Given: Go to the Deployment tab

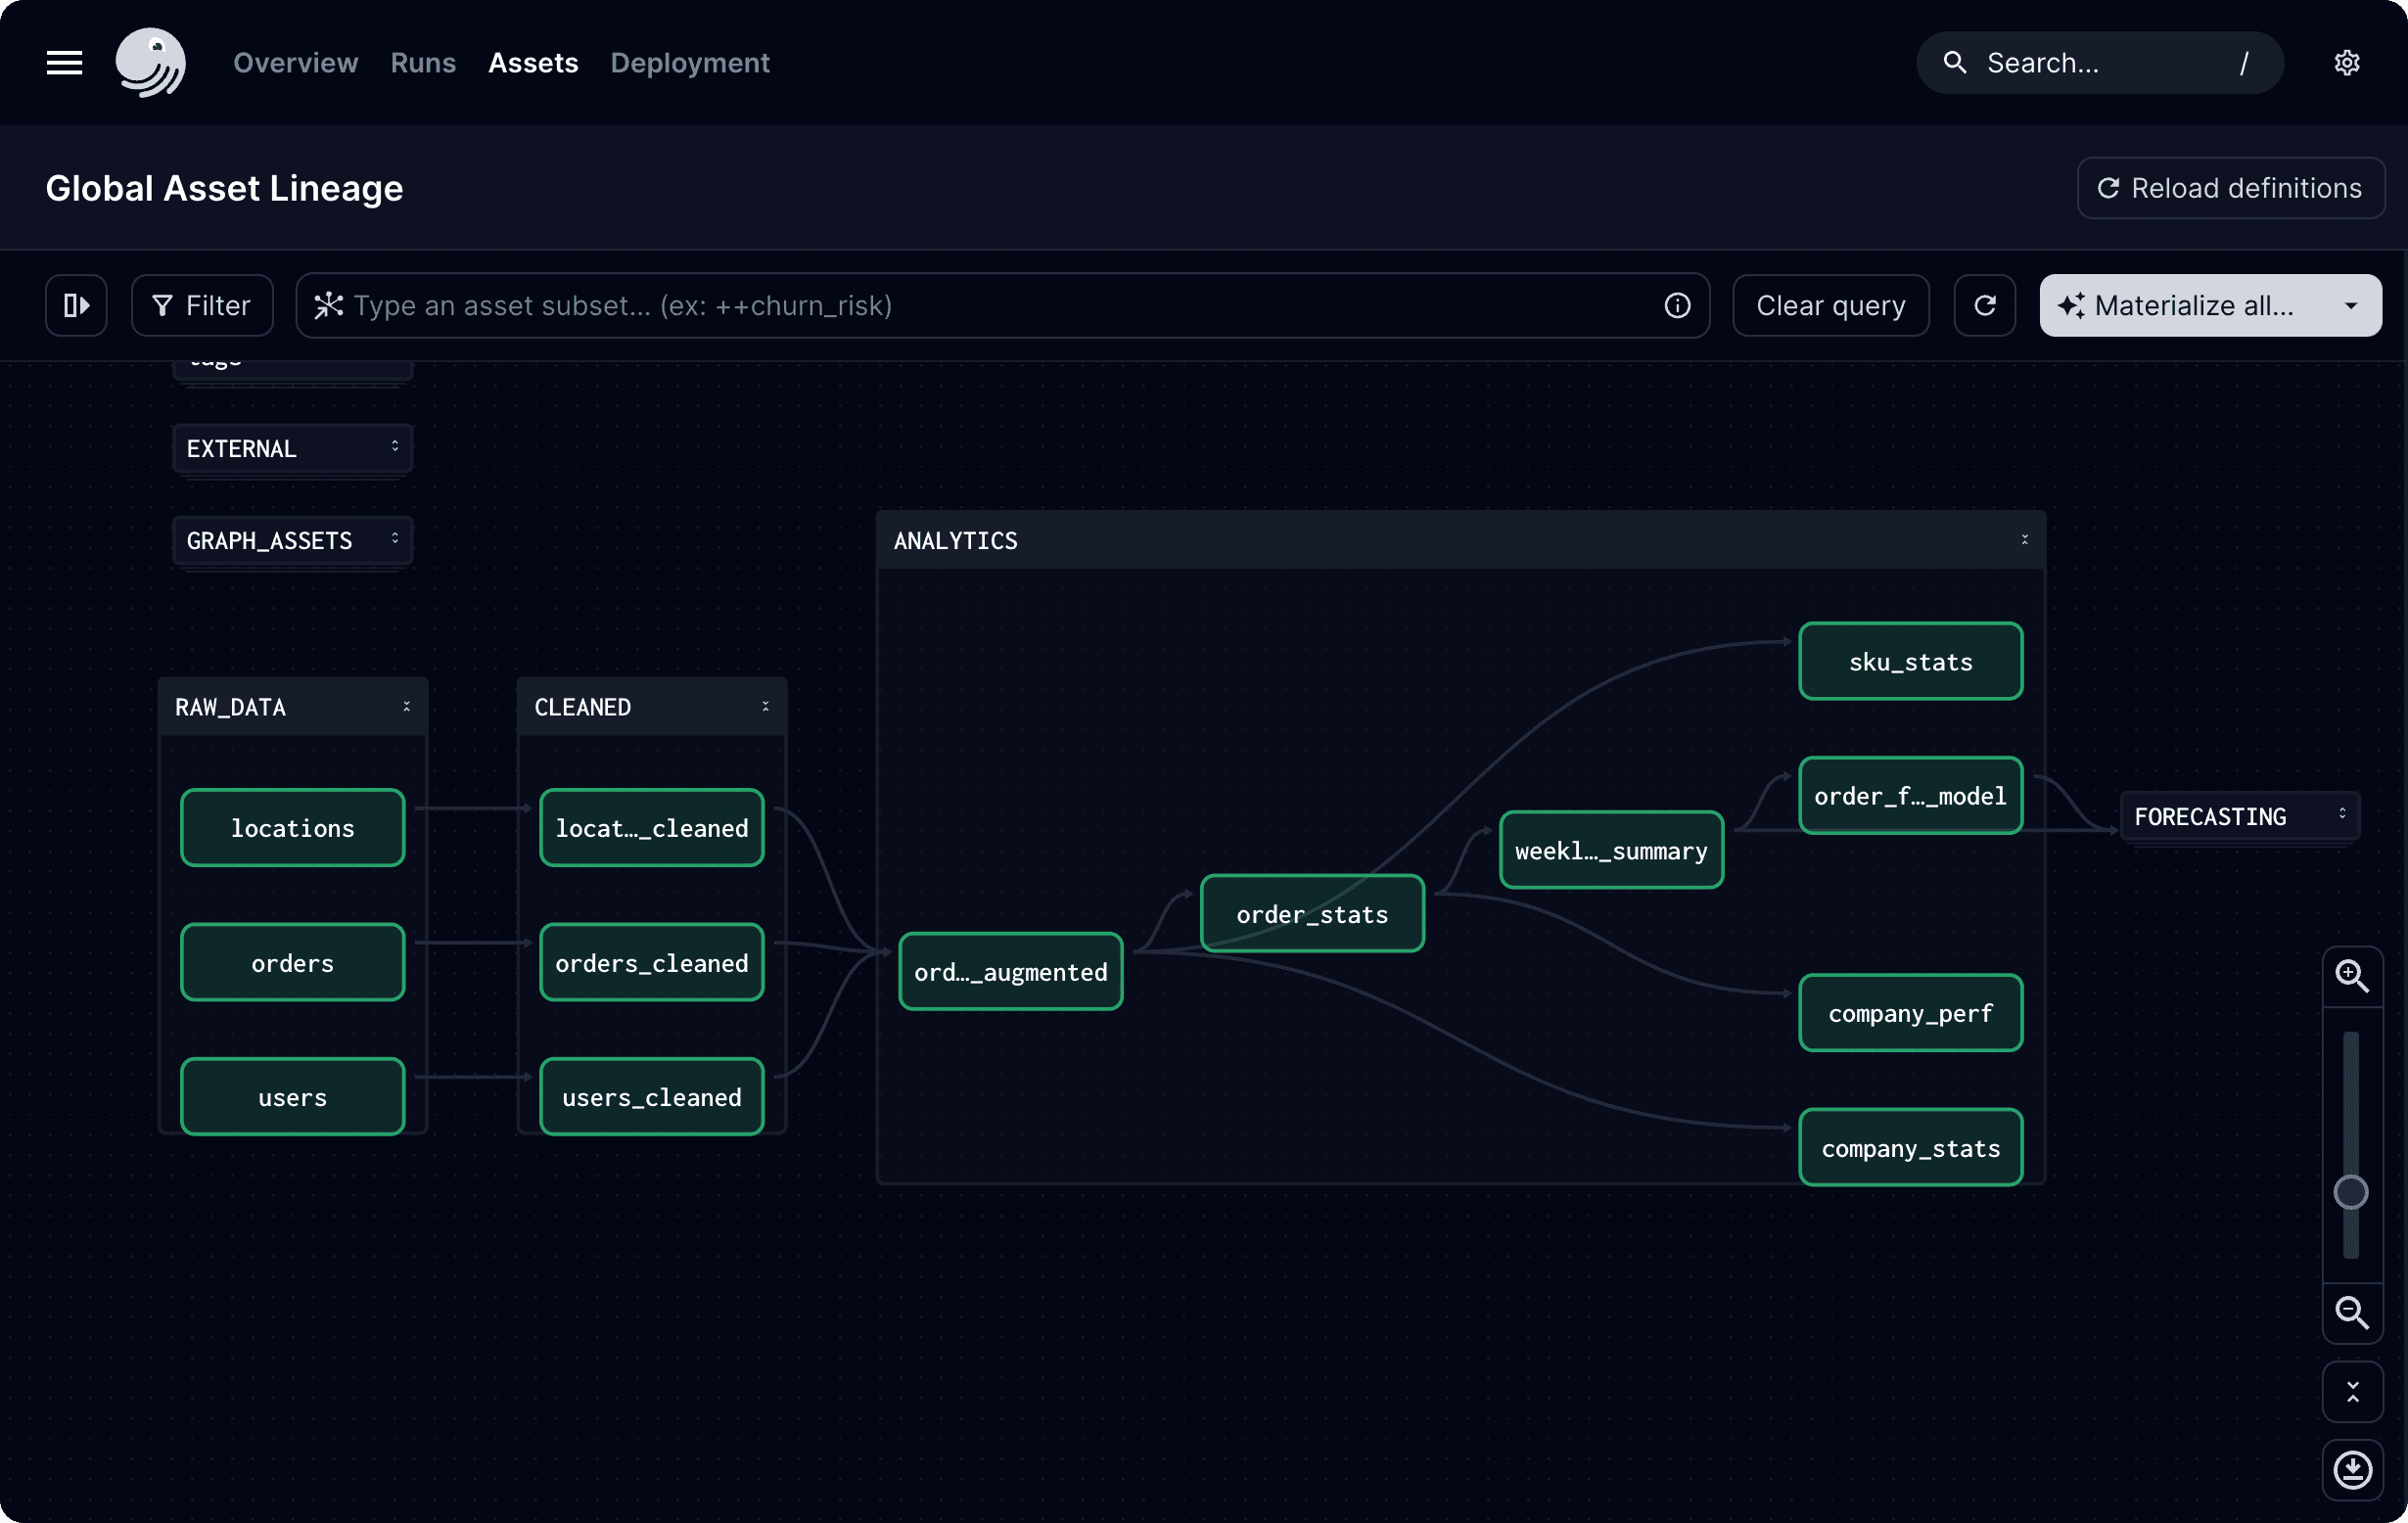Looking at the screenshot, I should point(690,62).
